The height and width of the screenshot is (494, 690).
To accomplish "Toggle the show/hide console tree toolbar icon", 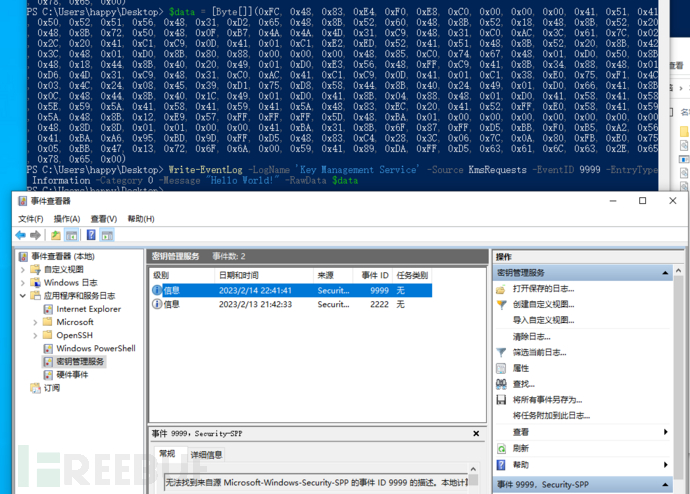I will 71,235.
